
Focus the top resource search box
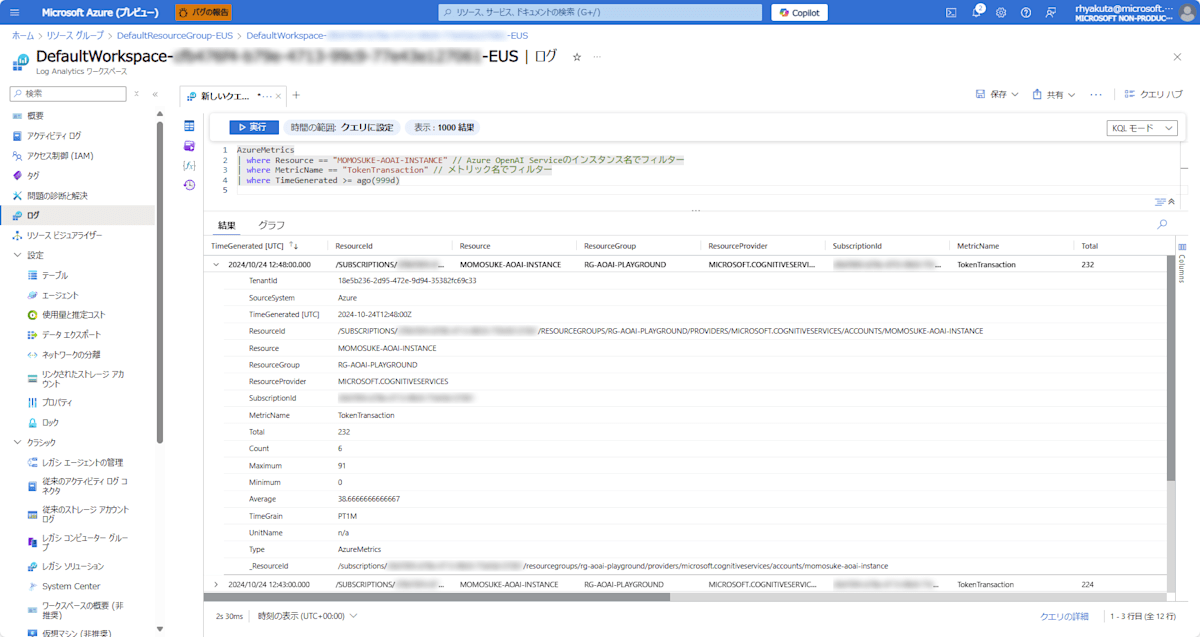tap(601, 12)
